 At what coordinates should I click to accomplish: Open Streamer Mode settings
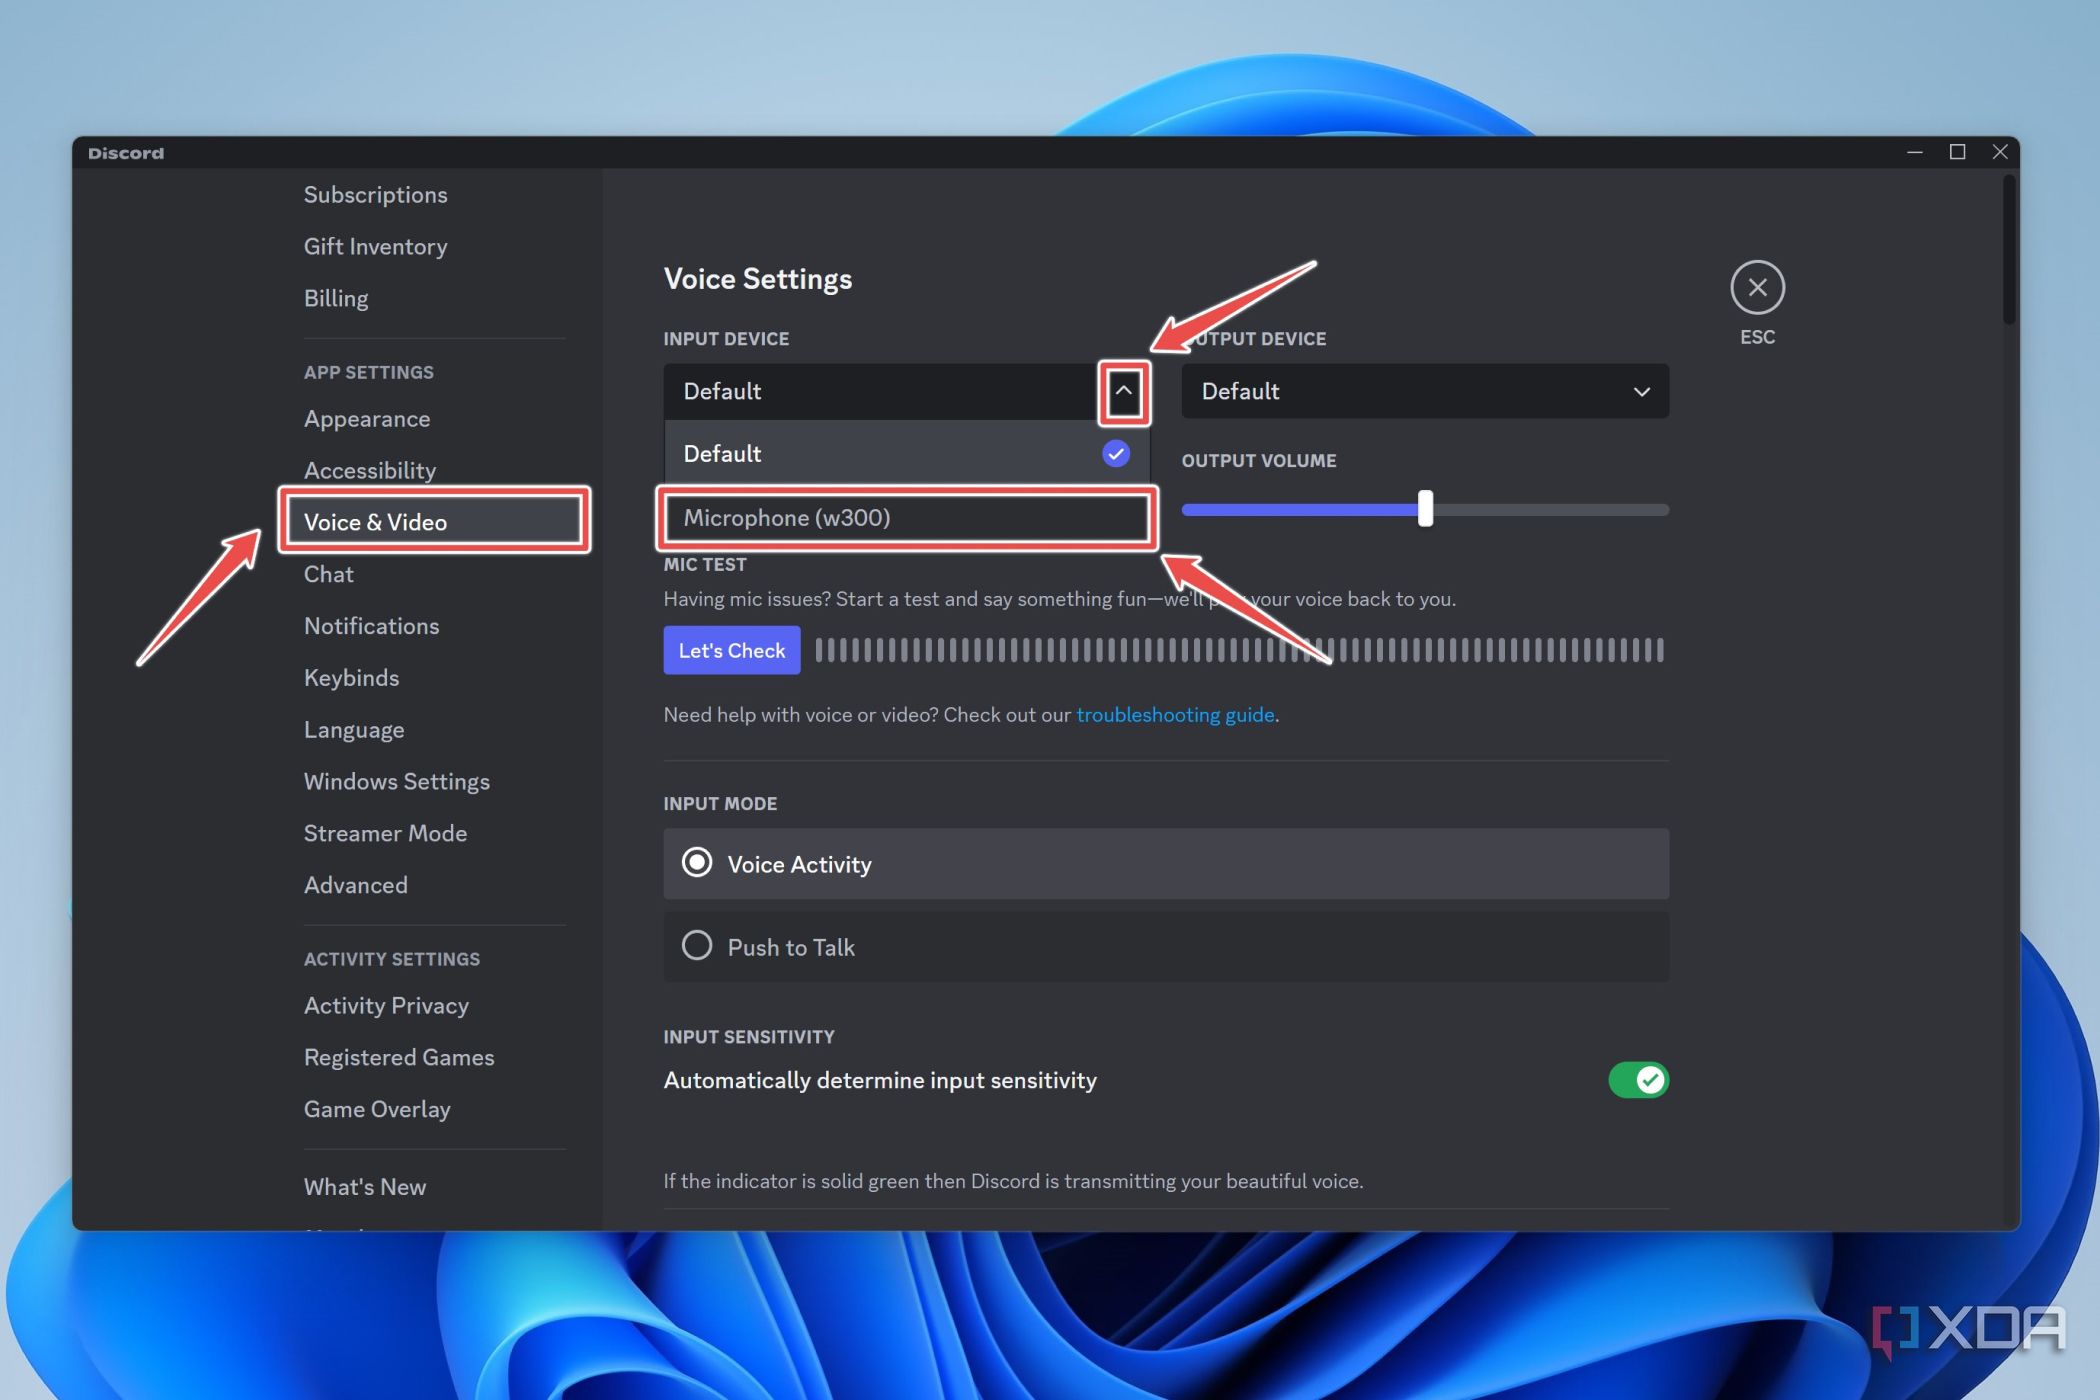coord(385,832)
